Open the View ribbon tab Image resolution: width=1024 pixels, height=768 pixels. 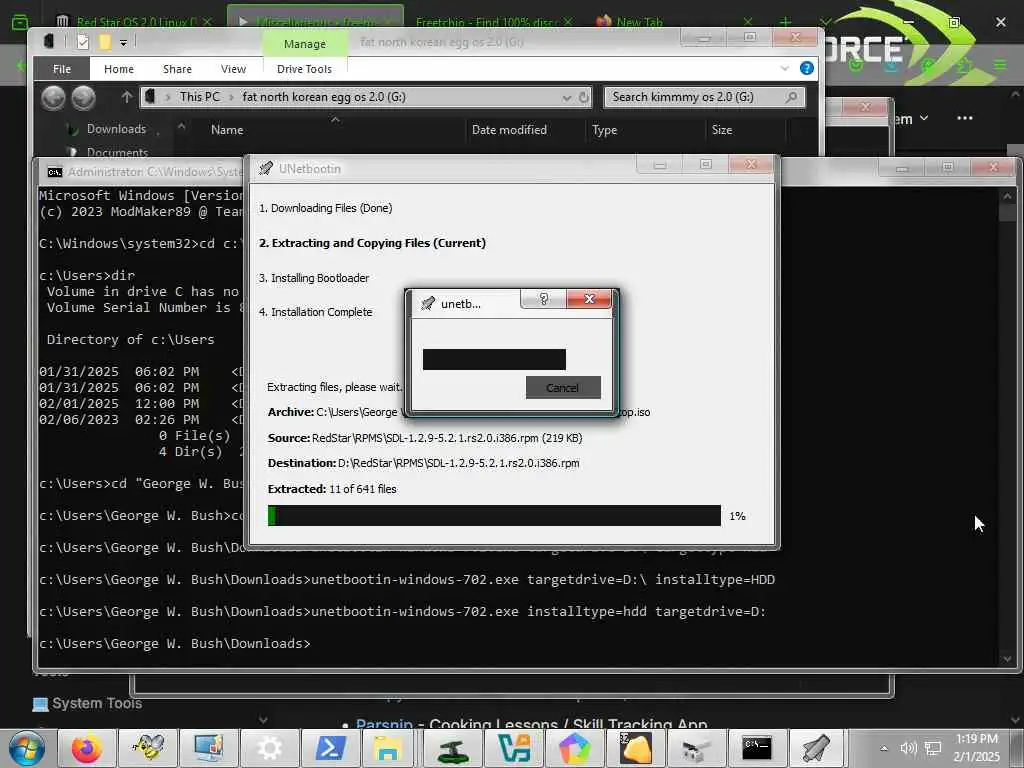tap(233, 69)
